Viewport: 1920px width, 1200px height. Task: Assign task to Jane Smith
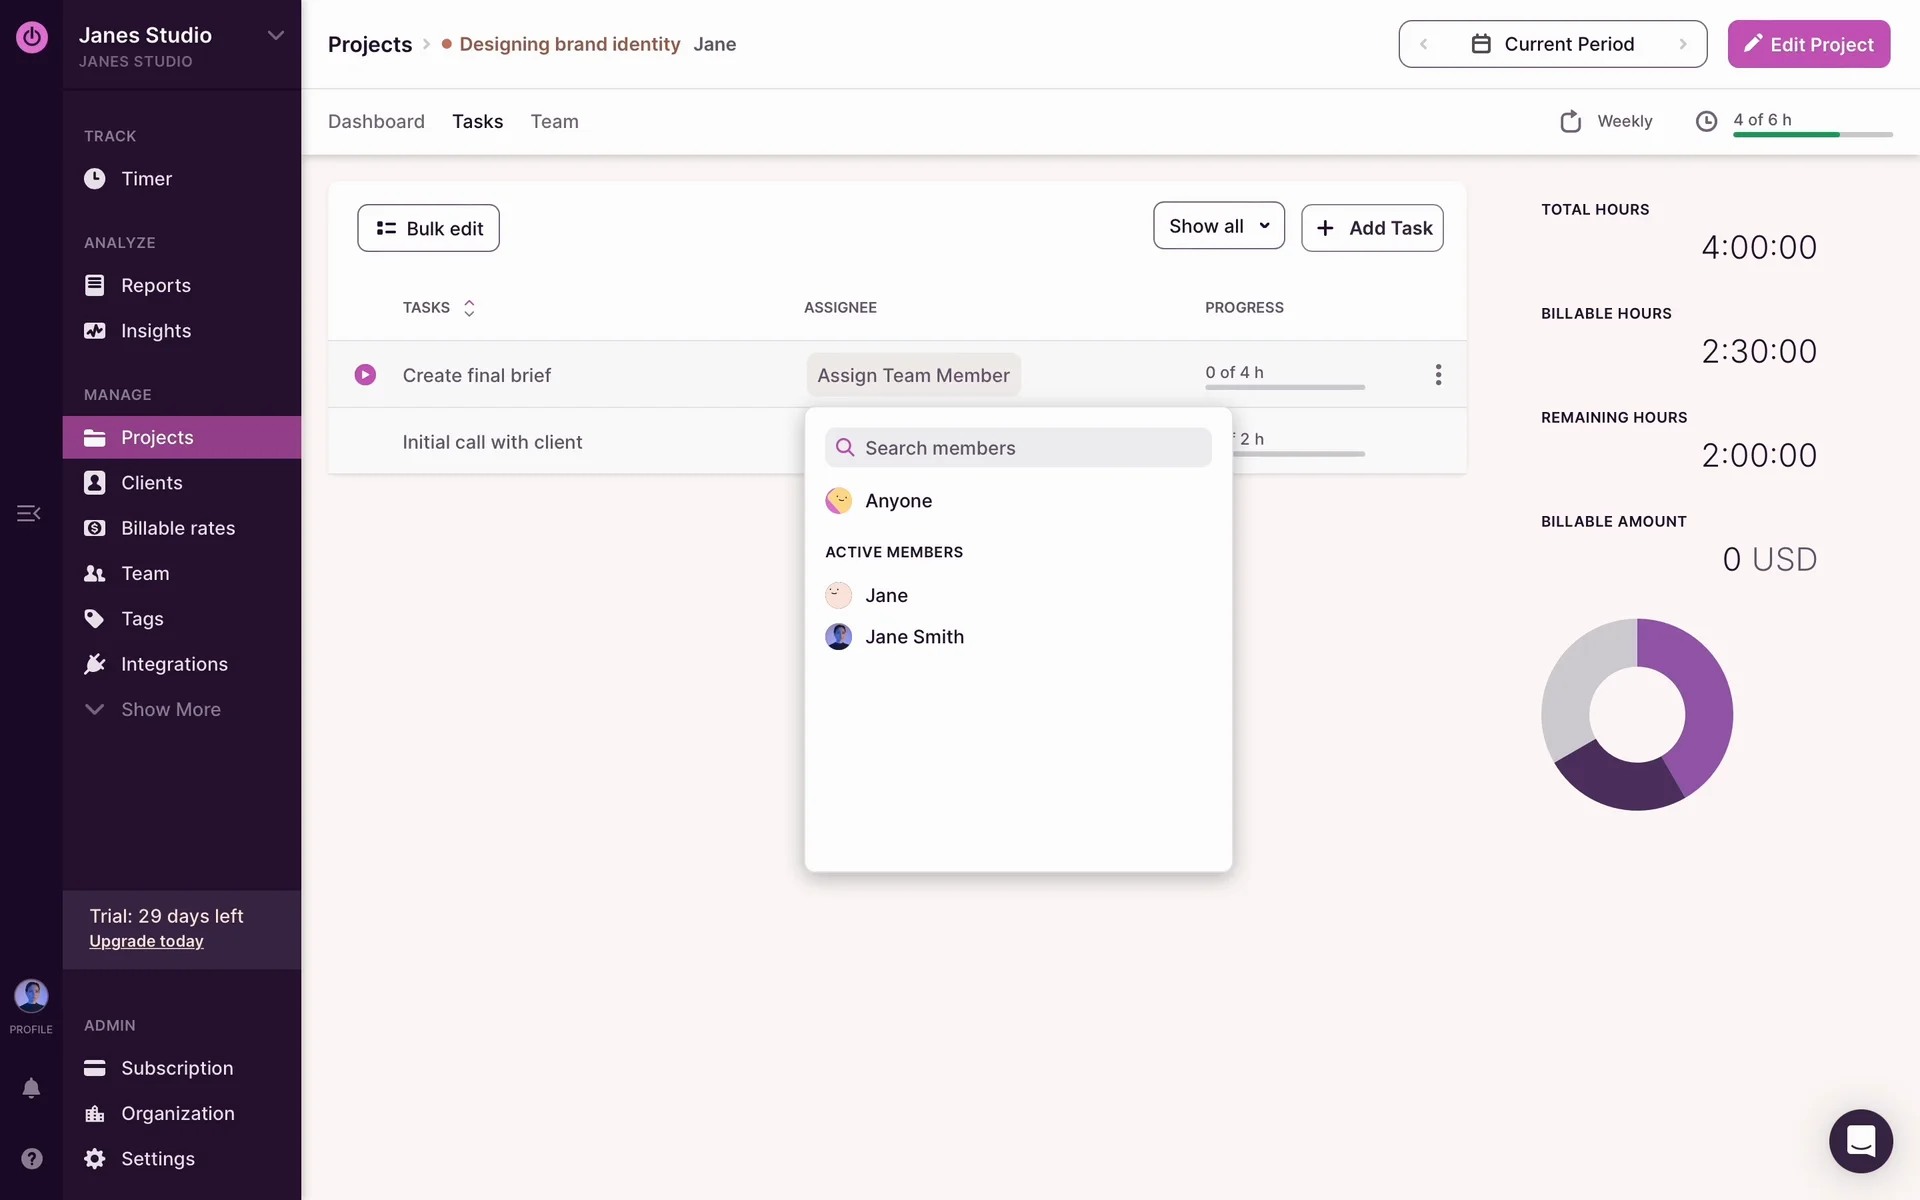(x=913, y=637)
